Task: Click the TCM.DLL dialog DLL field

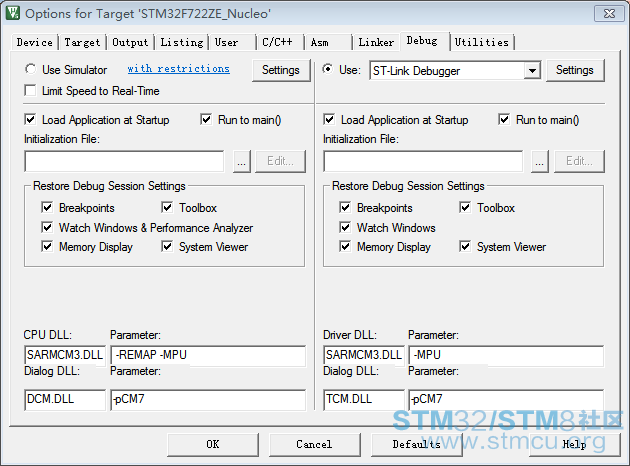Action: 364,400
